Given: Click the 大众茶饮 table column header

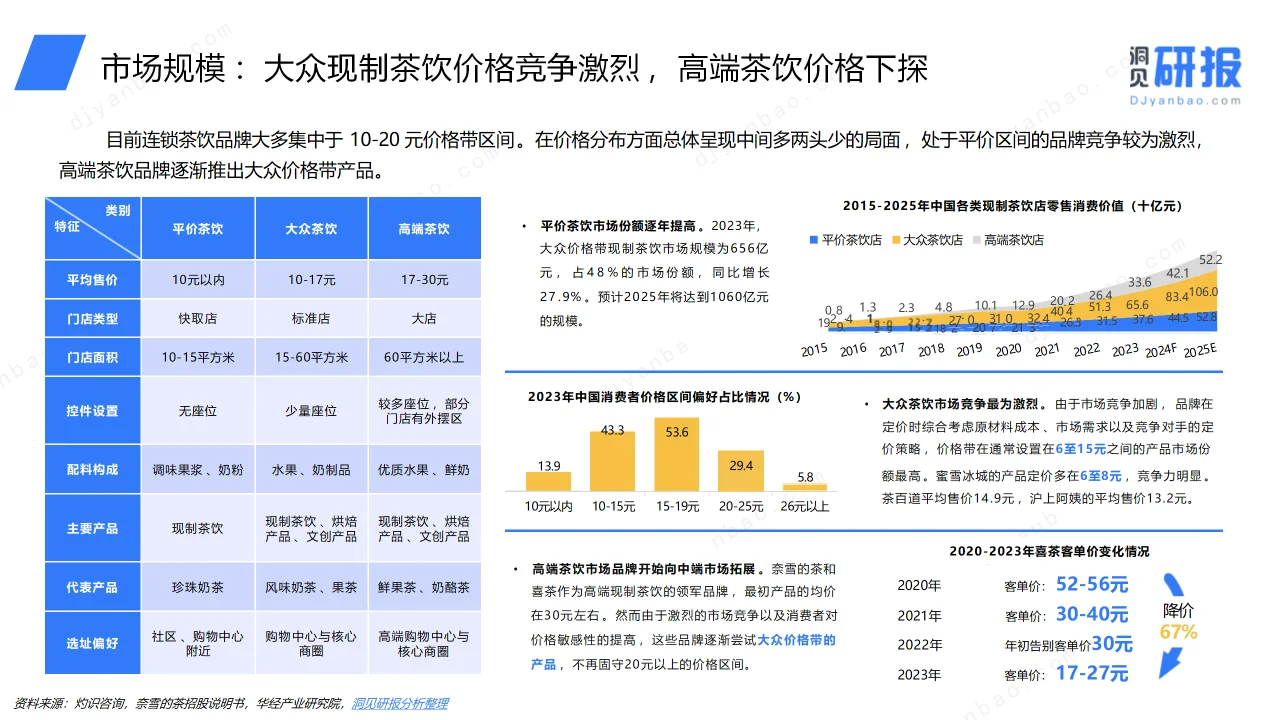Looking at the screenshot, I should tap(311, 229).
